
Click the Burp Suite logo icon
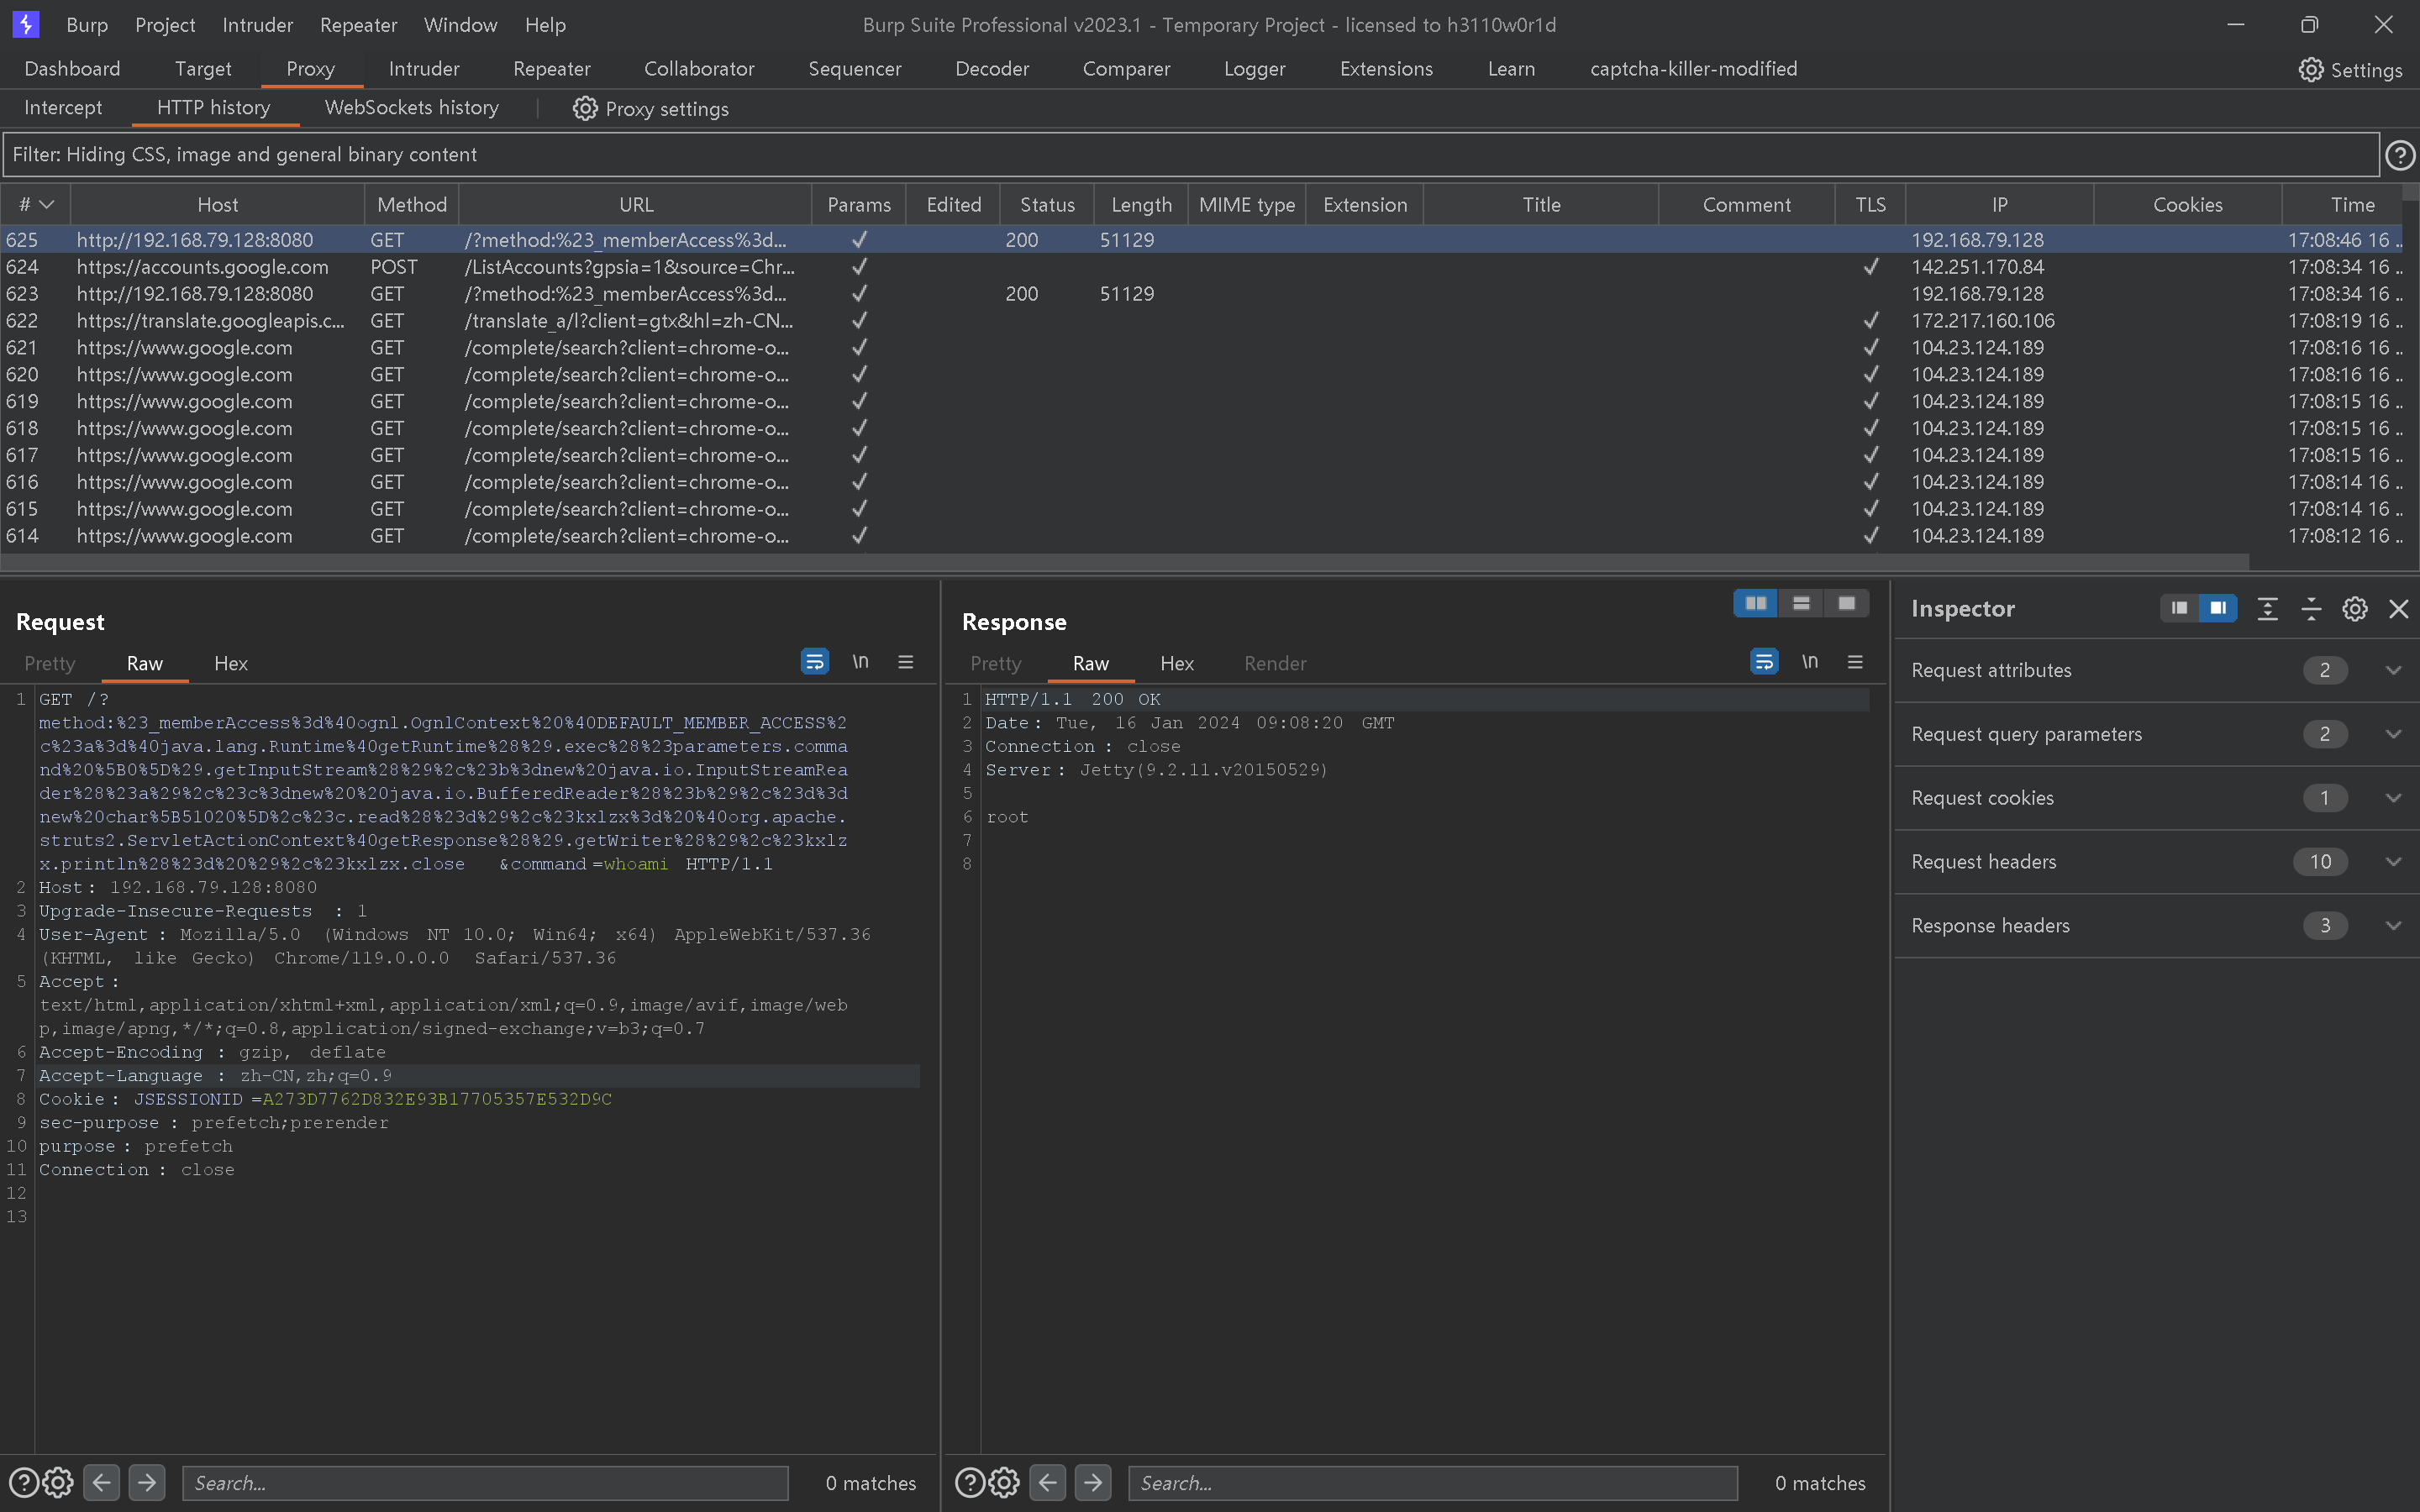click(x=26, y=24)
